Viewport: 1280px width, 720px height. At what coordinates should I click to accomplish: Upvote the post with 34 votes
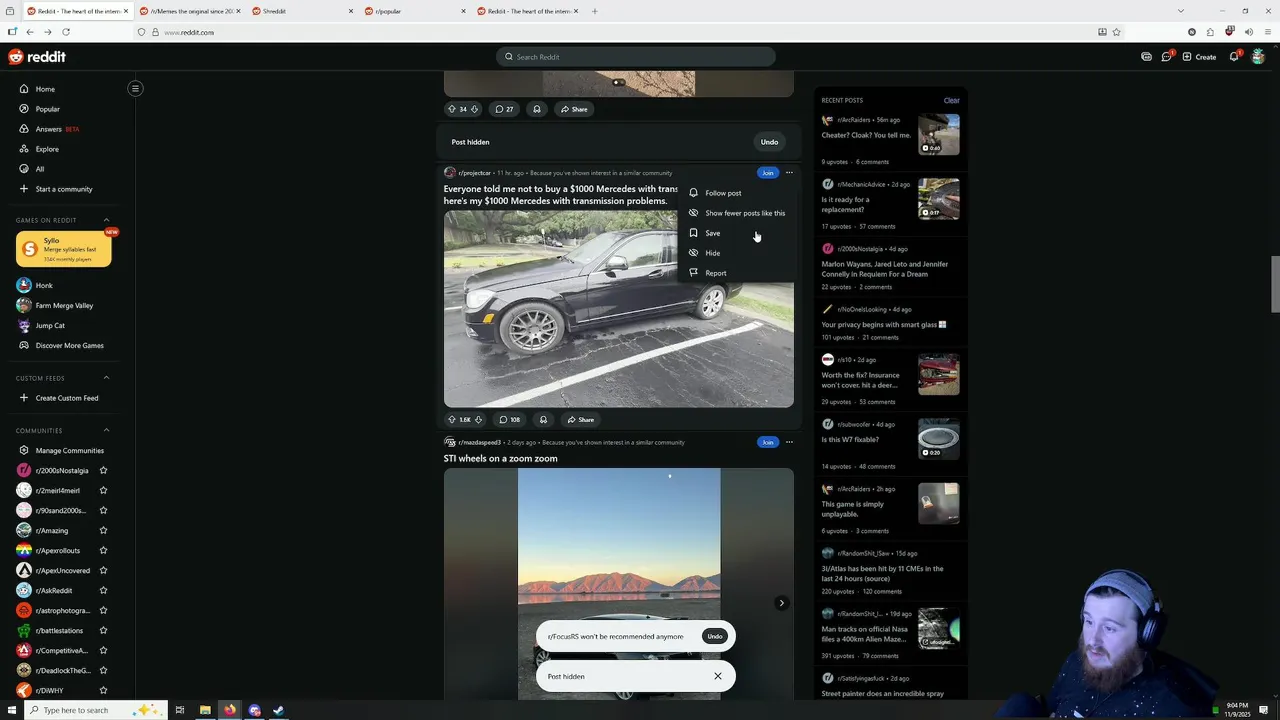tap(451, 109)
